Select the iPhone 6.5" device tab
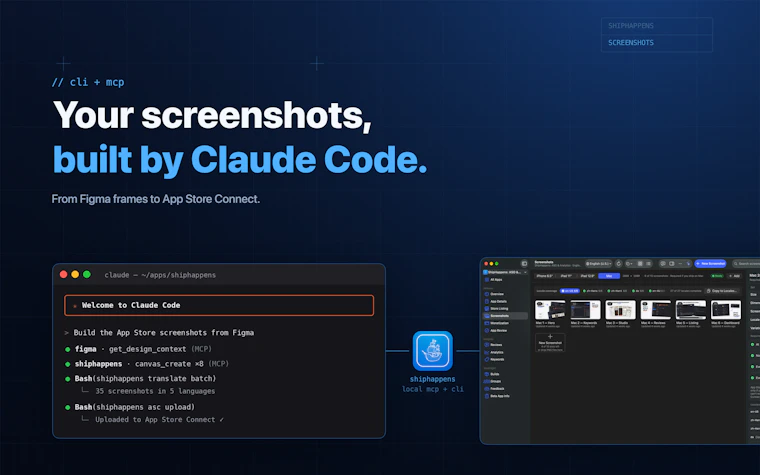 coord(545,276)
